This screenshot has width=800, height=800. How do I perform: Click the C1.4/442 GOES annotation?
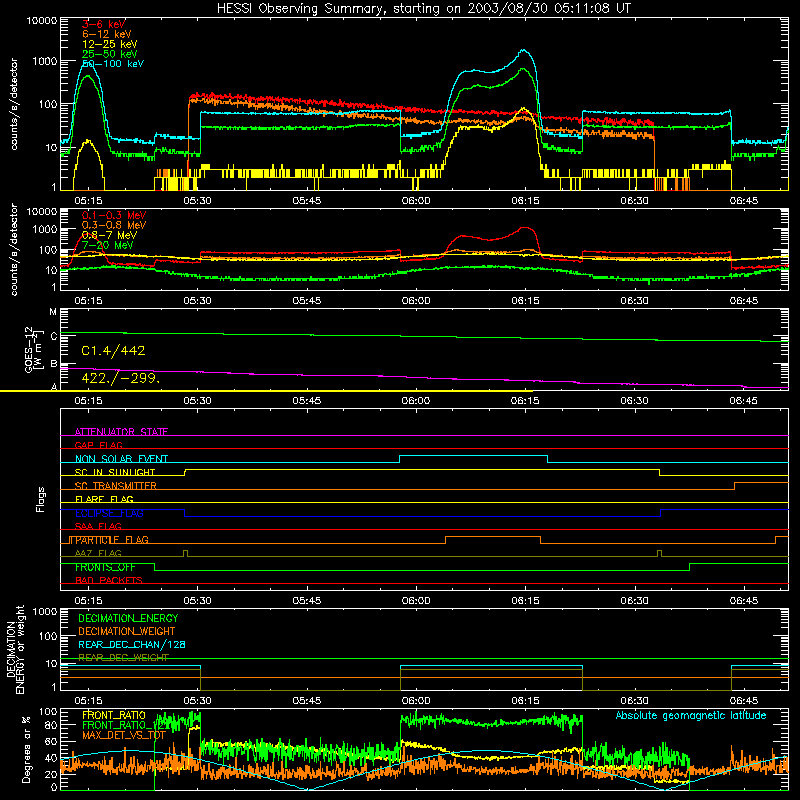(113, 351)
